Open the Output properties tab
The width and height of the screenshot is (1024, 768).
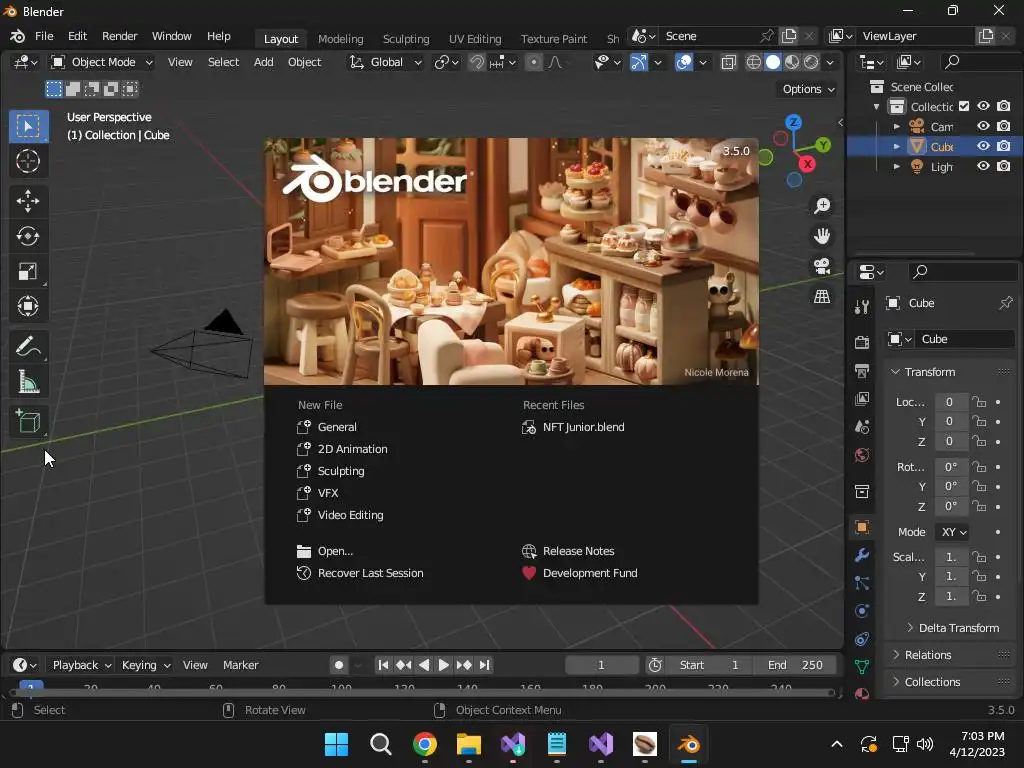[862, 371]
